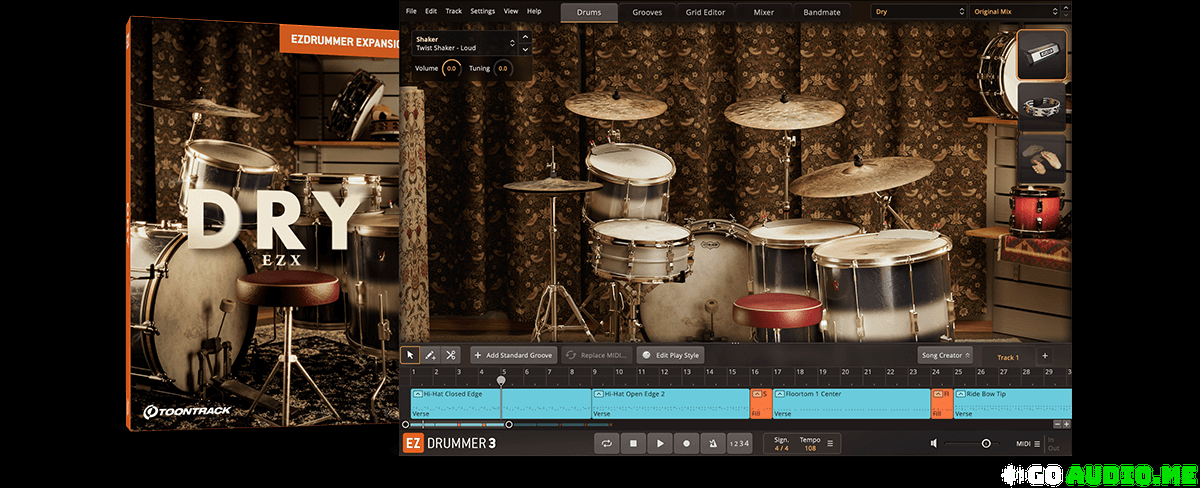Toggle the metronome click
The height and width of the screenshot is (488, 1200).
tap(712, 443)
